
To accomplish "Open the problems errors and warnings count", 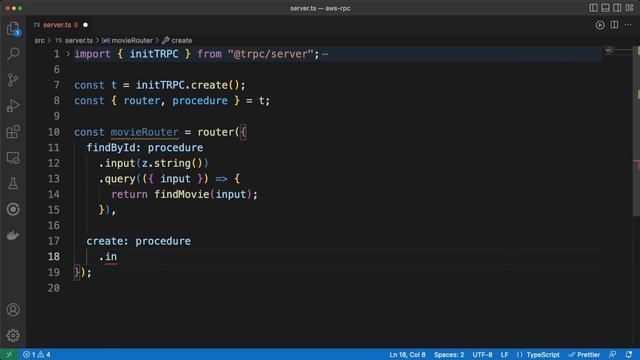I will coord(37,354).
